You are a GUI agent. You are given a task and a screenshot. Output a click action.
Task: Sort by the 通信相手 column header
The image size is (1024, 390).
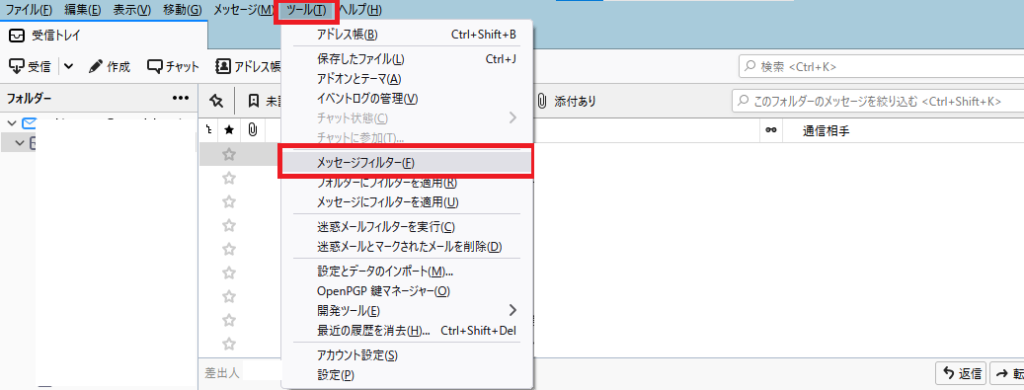[825, 130]
